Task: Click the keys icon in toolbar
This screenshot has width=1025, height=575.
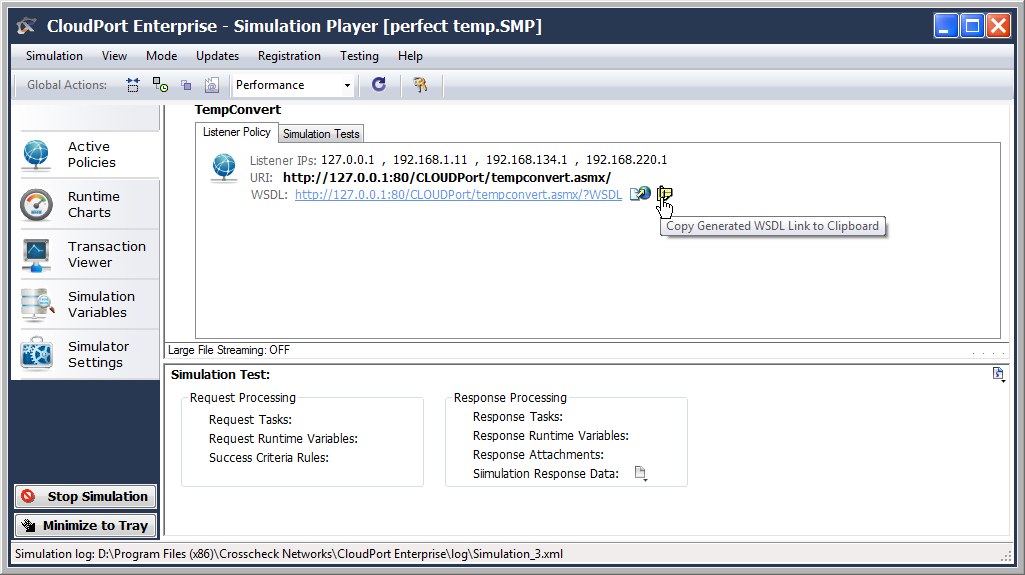Action: pyautogui.click(x=420, y=84)
